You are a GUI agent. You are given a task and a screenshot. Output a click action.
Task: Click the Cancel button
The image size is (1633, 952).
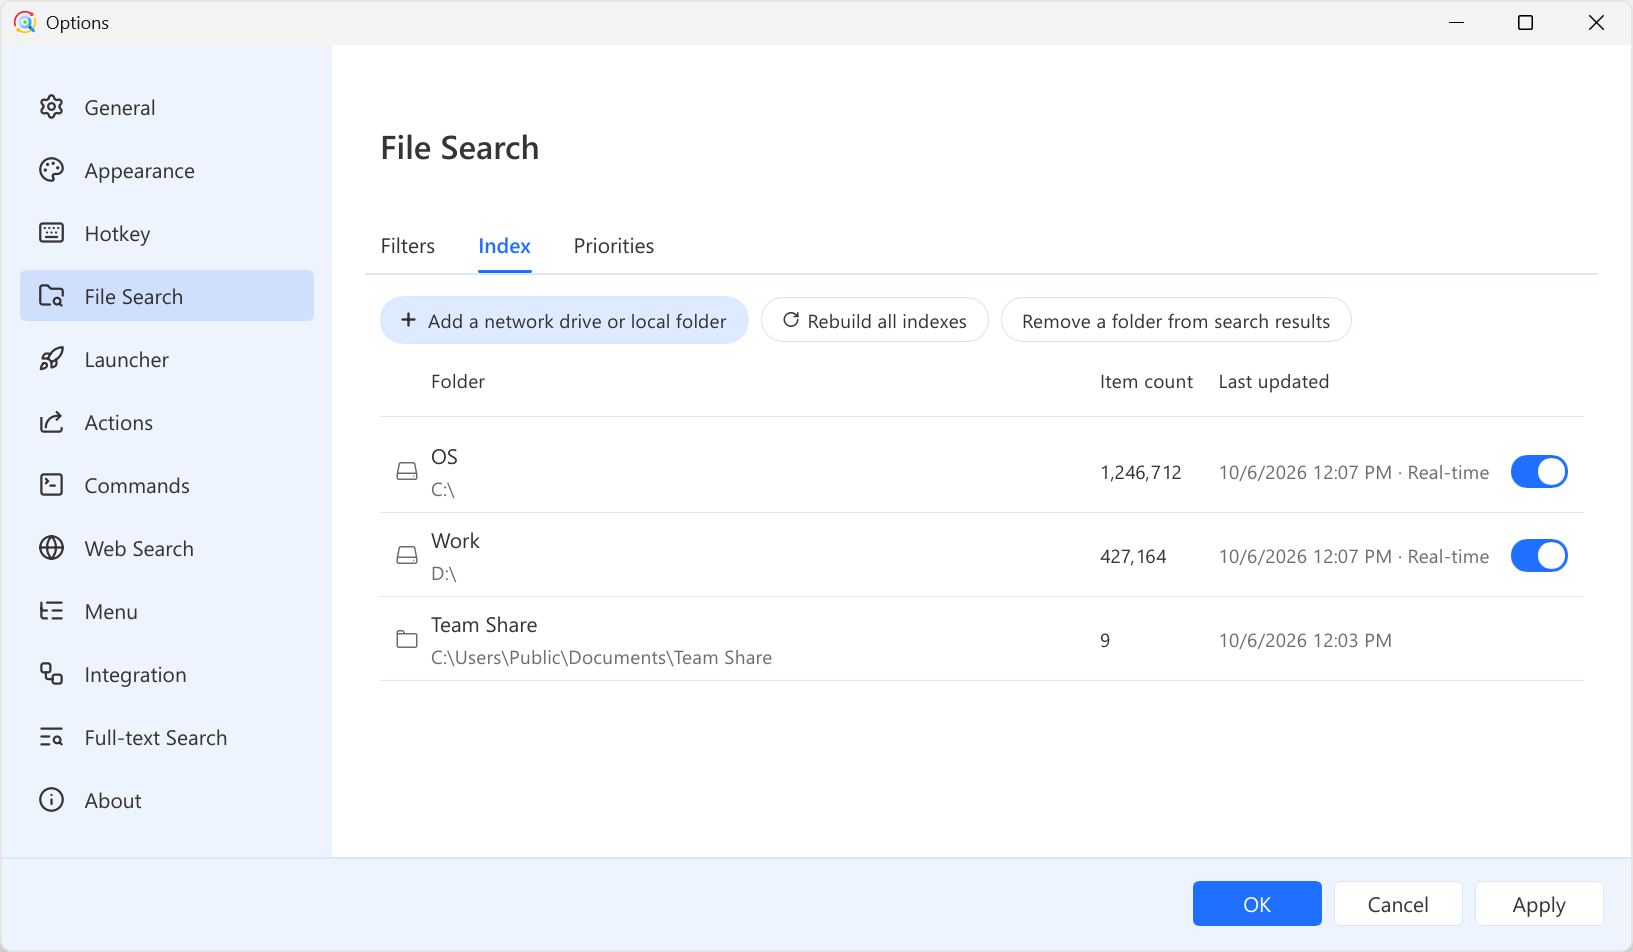pos(1398,904)
